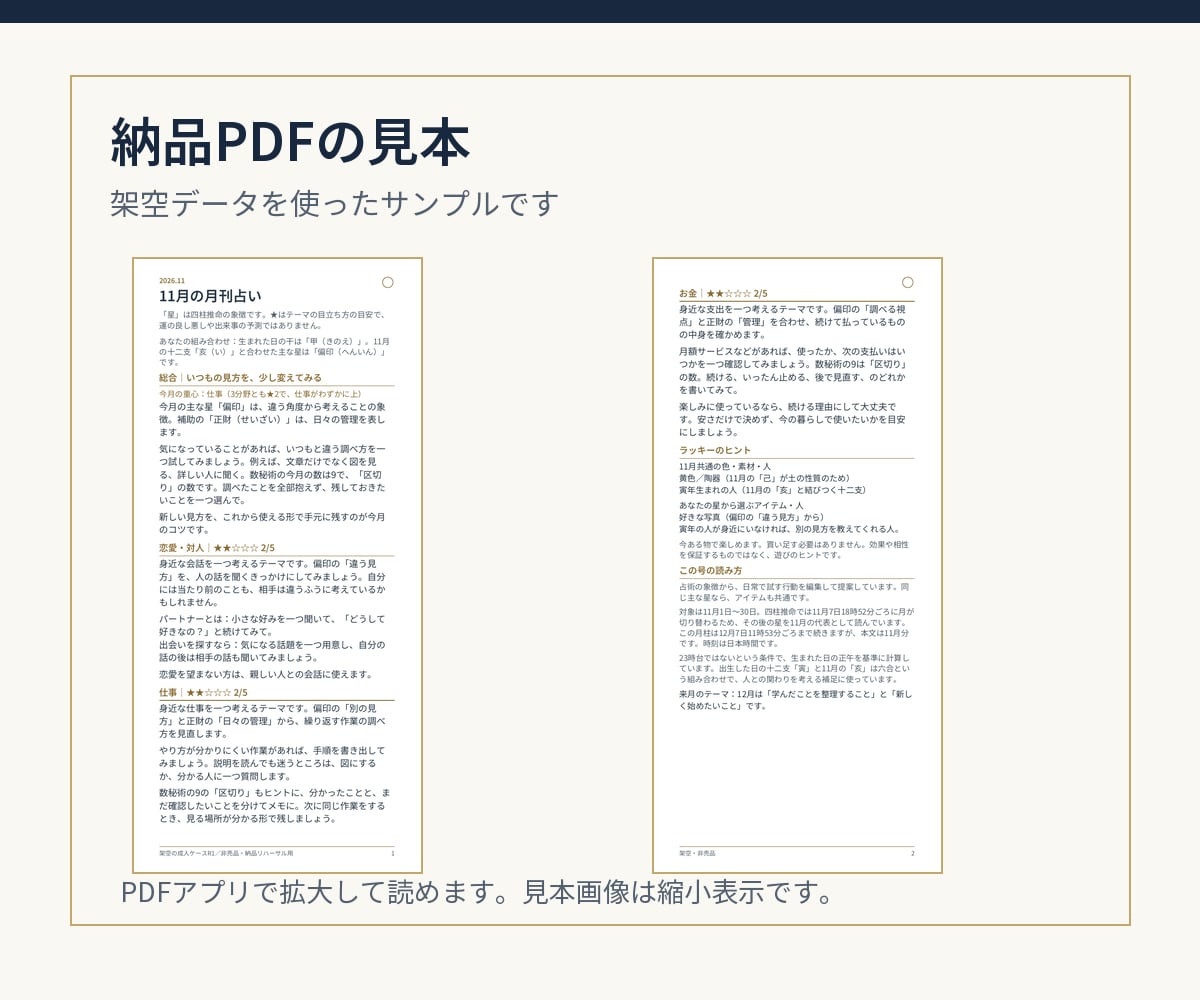This screenshot has width=1200, height=1000.
Task: Click the 恋愛・対人 ★★☆☆☆ 2/5 heading
Action: tap(217, 548)
